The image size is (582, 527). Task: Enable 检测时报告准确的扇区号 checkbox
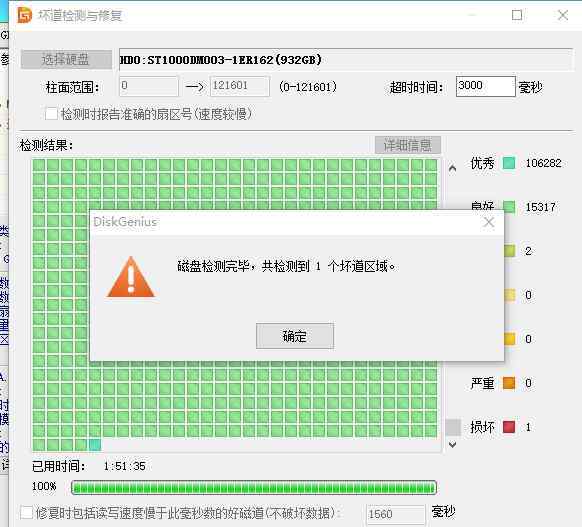[x=51, y=114]
